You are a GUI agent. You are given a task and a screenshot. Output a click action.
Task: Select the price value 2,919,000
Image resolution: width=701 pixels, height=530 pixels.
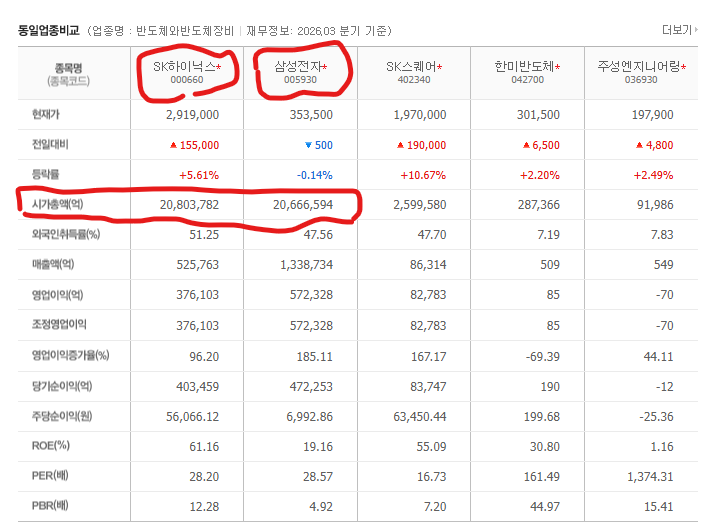tap(192, 115)
